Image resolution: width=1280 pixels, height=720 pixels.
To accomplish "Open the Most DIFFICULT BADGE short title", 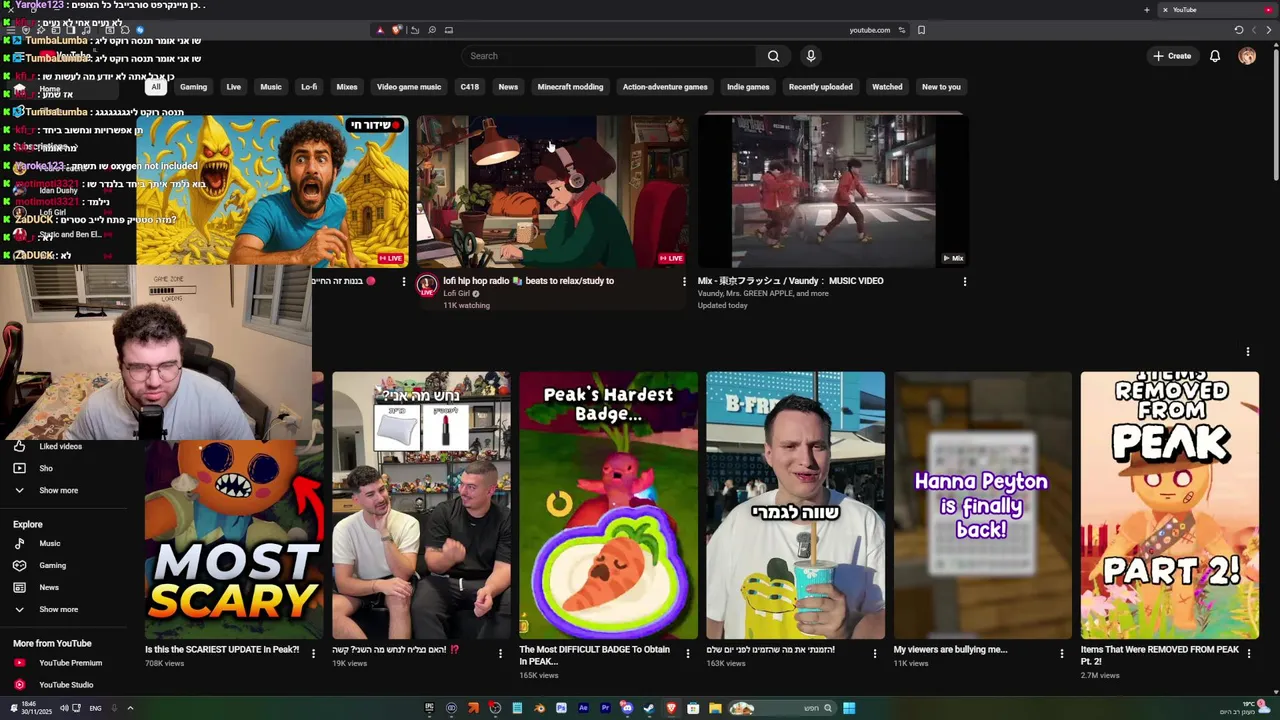I will (594, 655).
